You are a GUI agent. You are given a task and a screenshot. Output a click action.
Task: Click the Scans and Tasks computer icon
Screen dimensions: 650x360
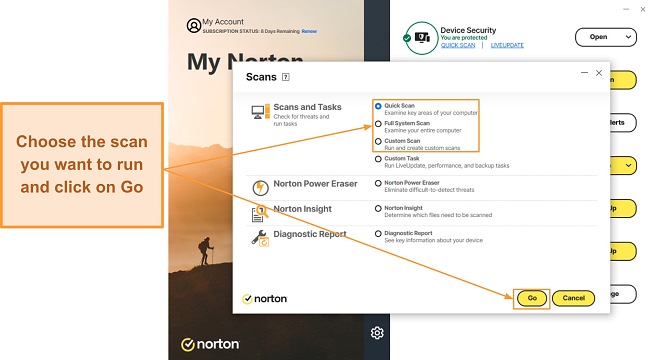260,112
